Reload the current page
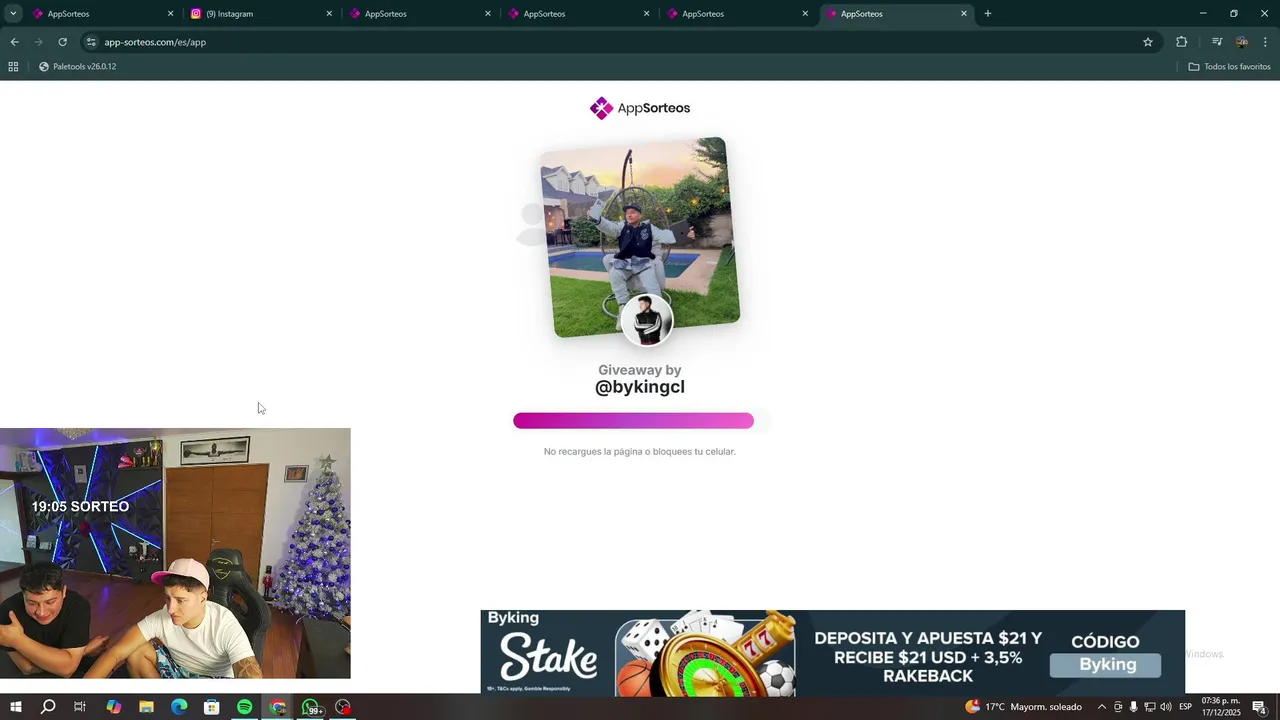 [x=62, y=42]
